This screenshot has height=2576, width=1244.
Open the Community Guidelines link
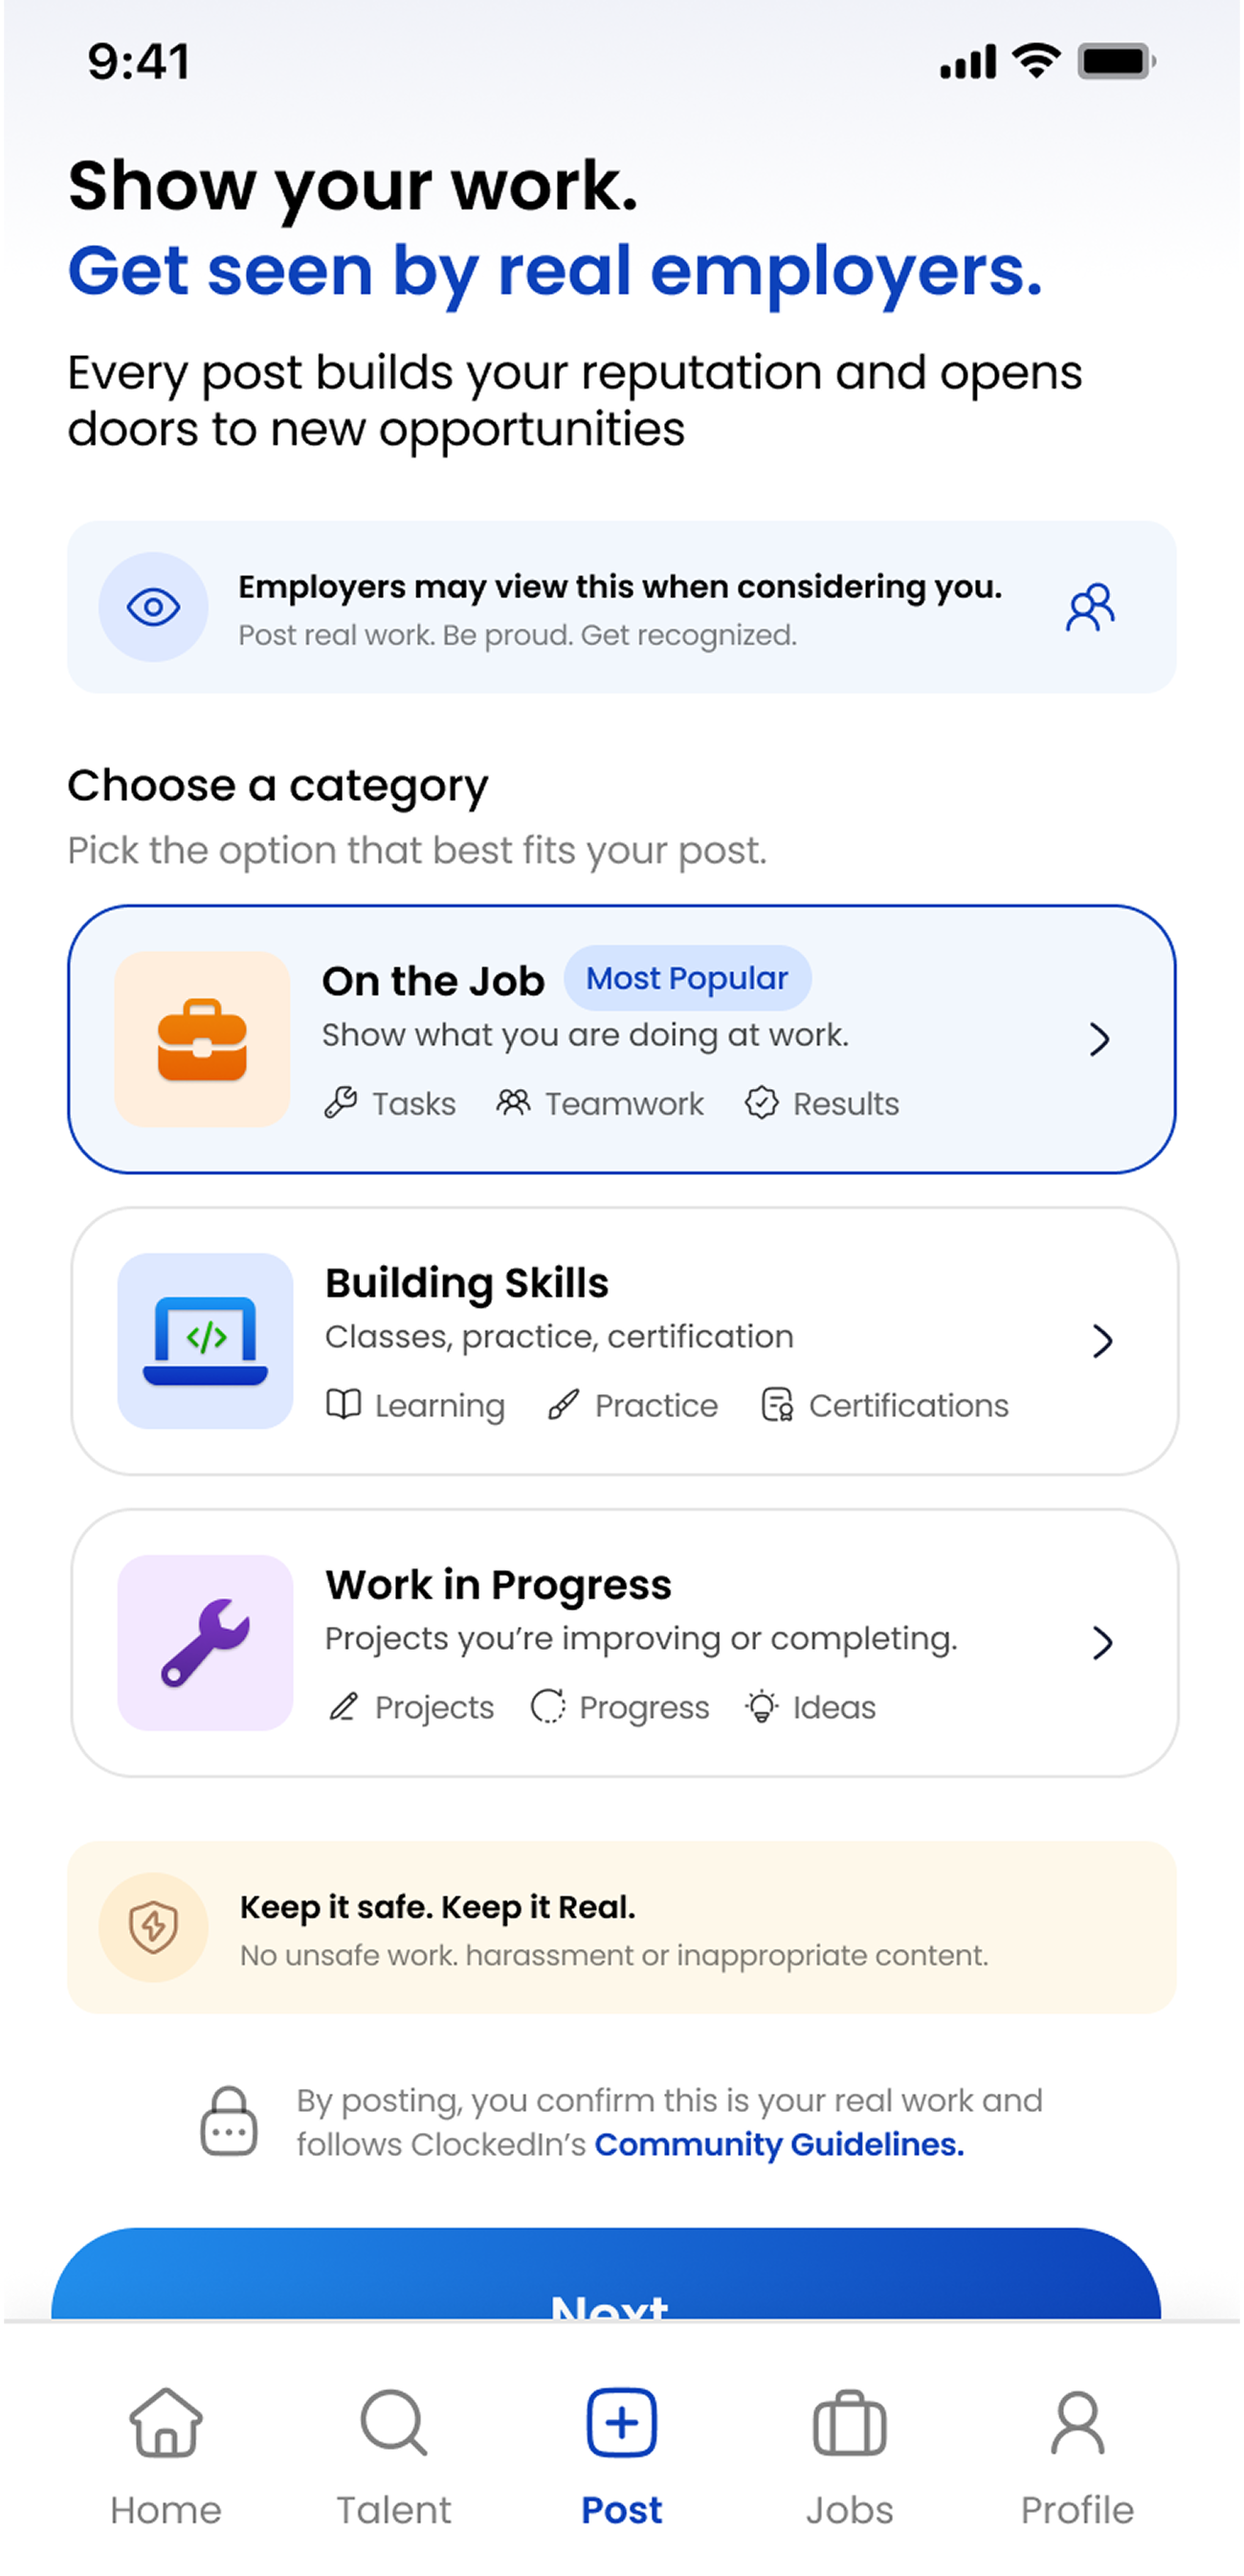(x=780, y=2144)
